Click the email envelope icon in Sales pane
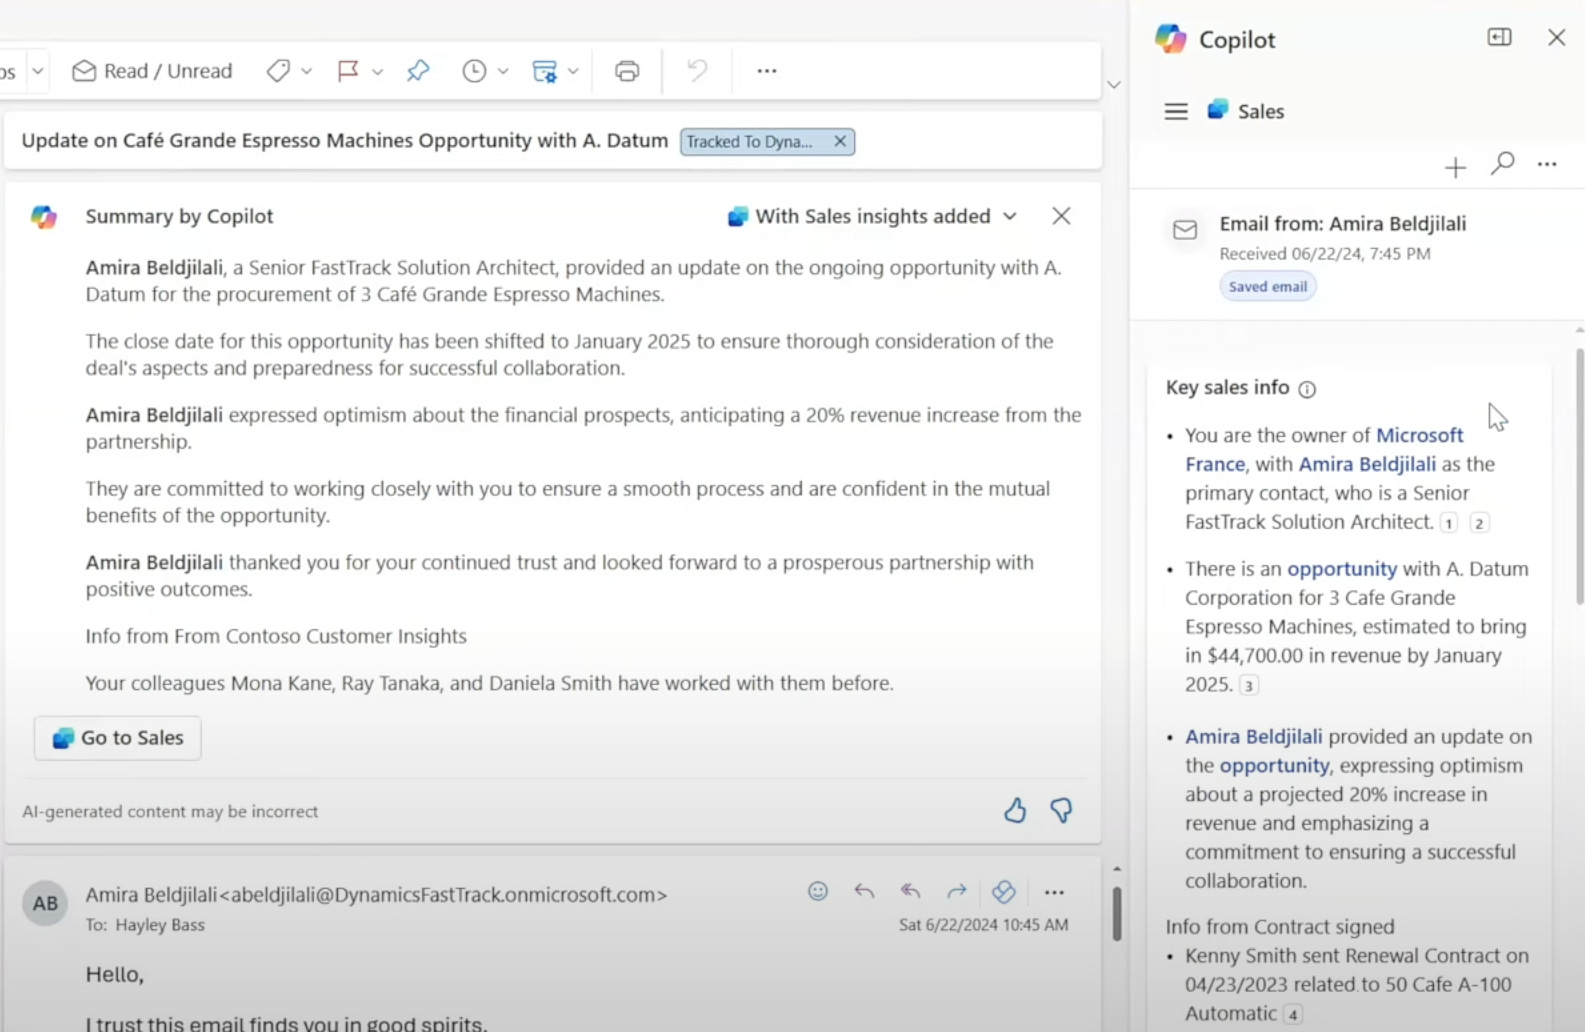Screen dimensions: 1585x1032 [1185, 230]
